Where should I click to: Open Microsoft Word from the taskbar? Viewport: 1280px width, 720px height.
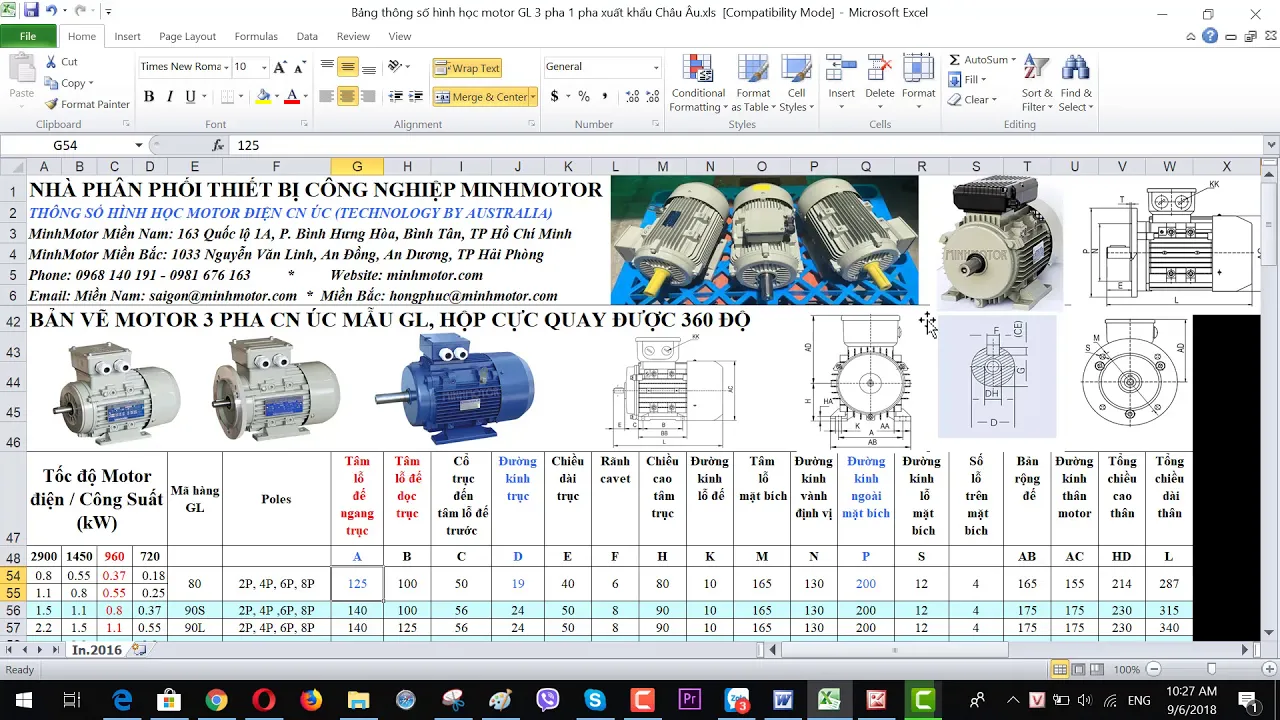(781, 700)
